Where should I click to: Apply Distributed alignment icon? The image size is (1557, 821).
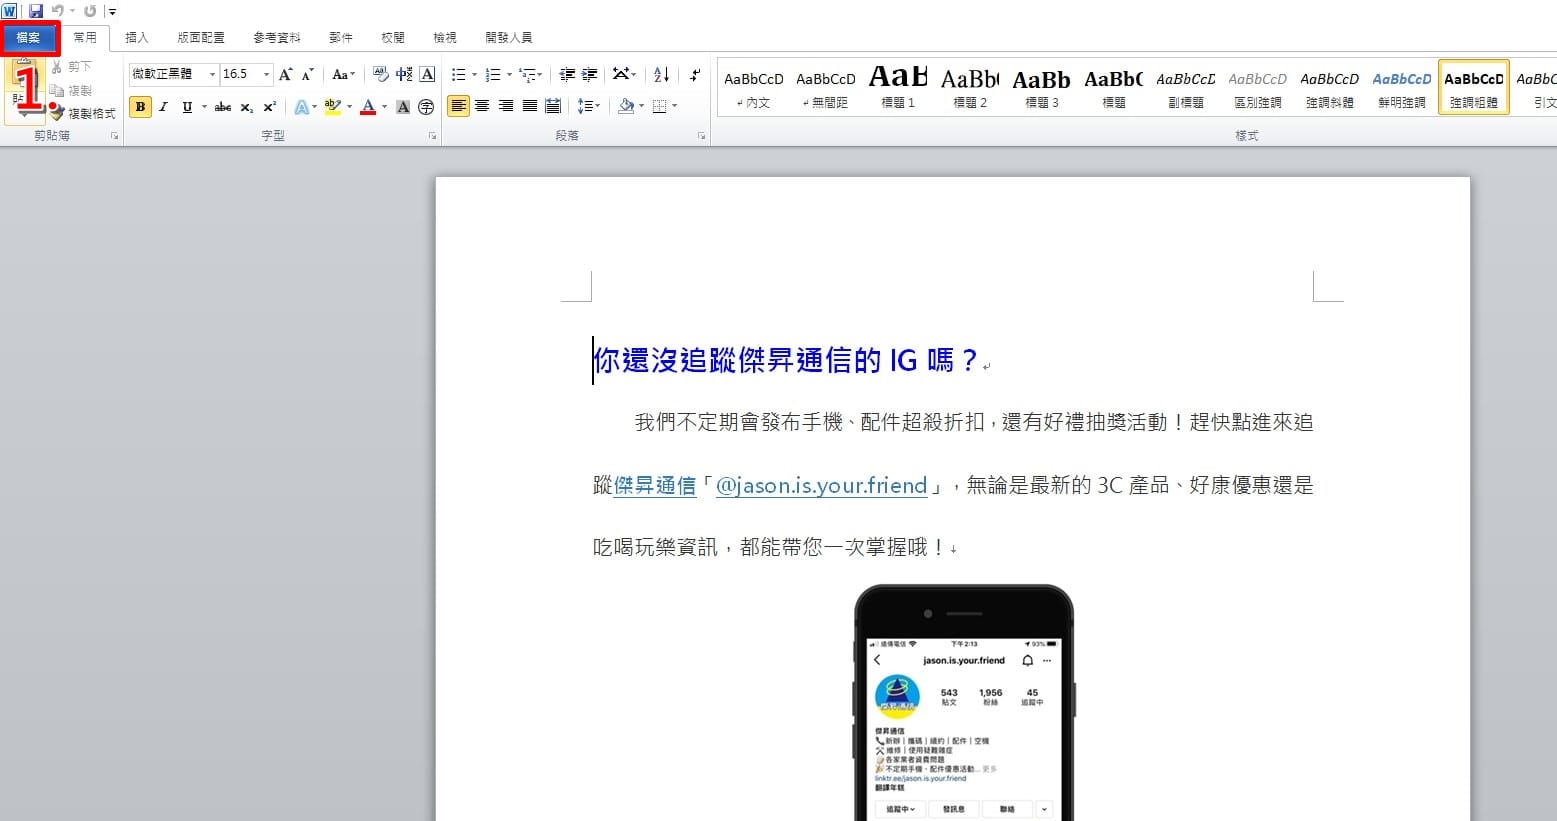pos(552,106)
